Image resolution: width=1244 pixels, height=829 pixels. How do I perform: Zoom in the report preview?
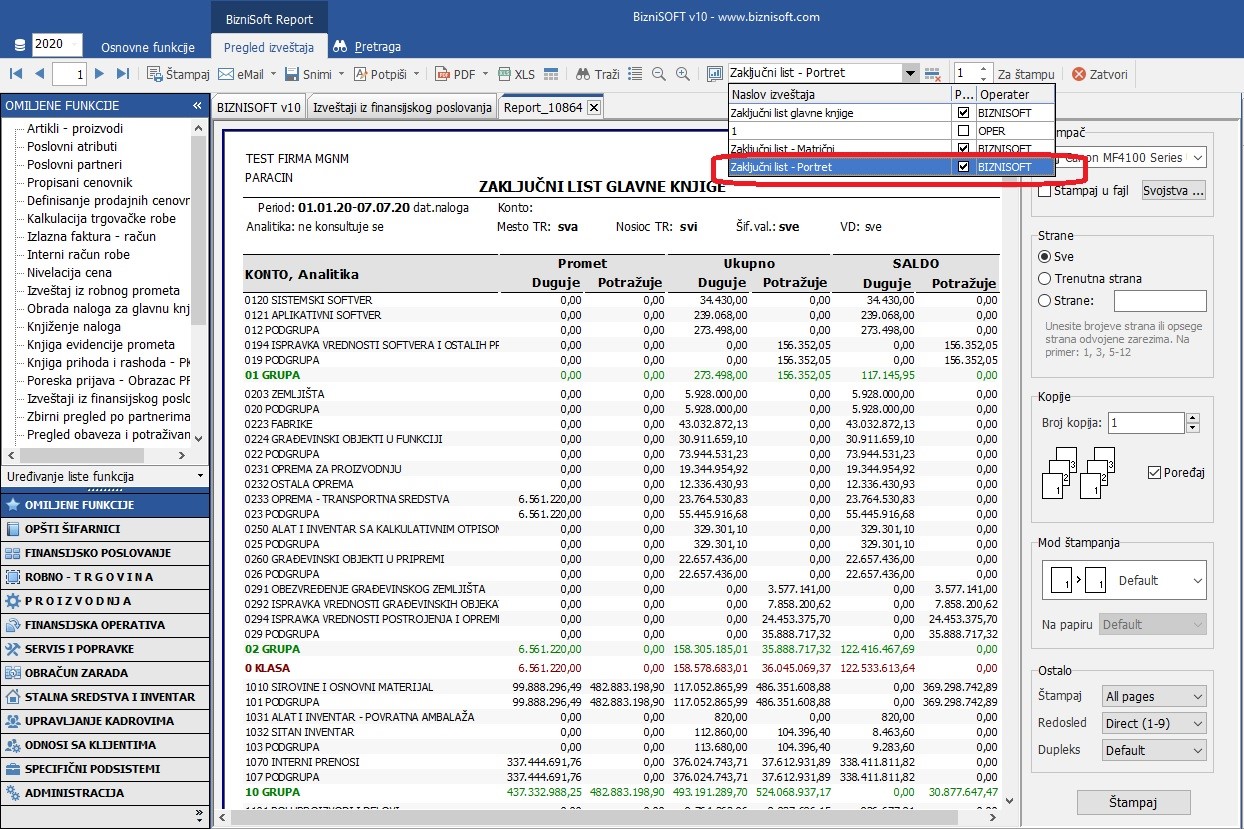pos(683,74)
